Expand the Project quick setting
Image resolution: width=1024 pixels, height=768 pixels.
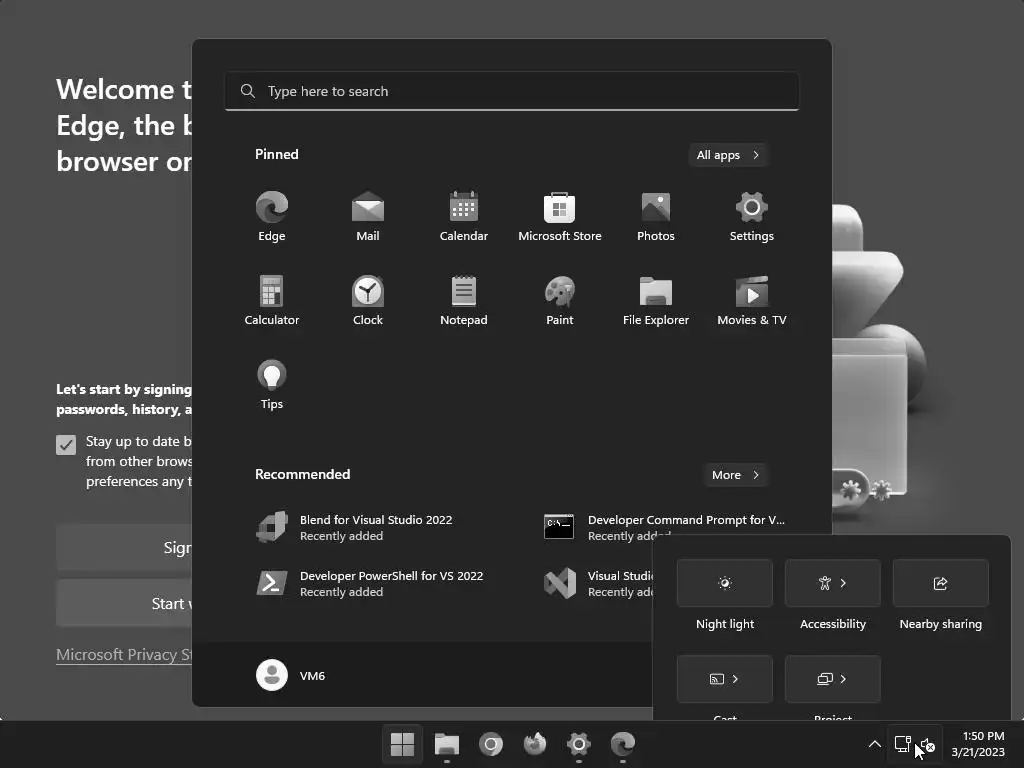[x=843, y=679]
